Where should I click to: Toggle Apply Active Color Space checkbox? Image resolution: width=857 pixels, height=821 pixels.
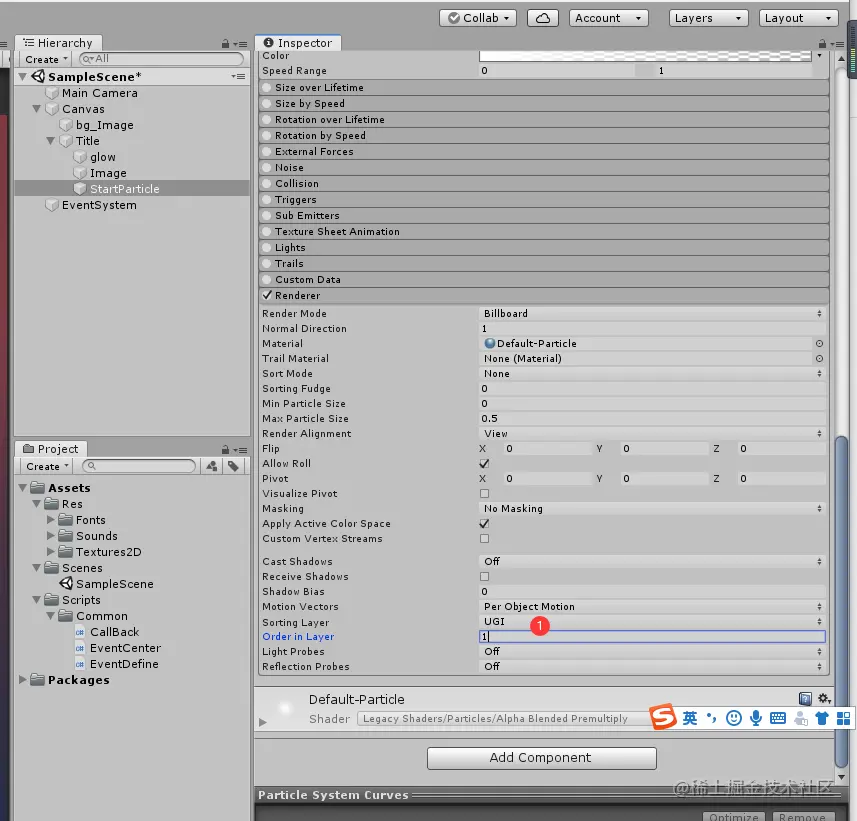click(x=484, y=524)
